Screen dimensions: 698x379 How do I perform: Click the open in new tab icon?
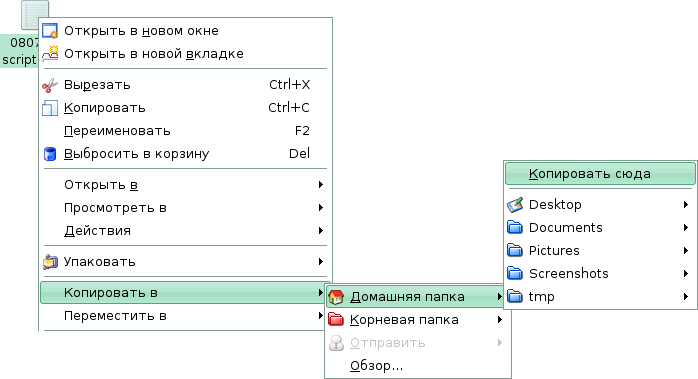pos(50,53)
